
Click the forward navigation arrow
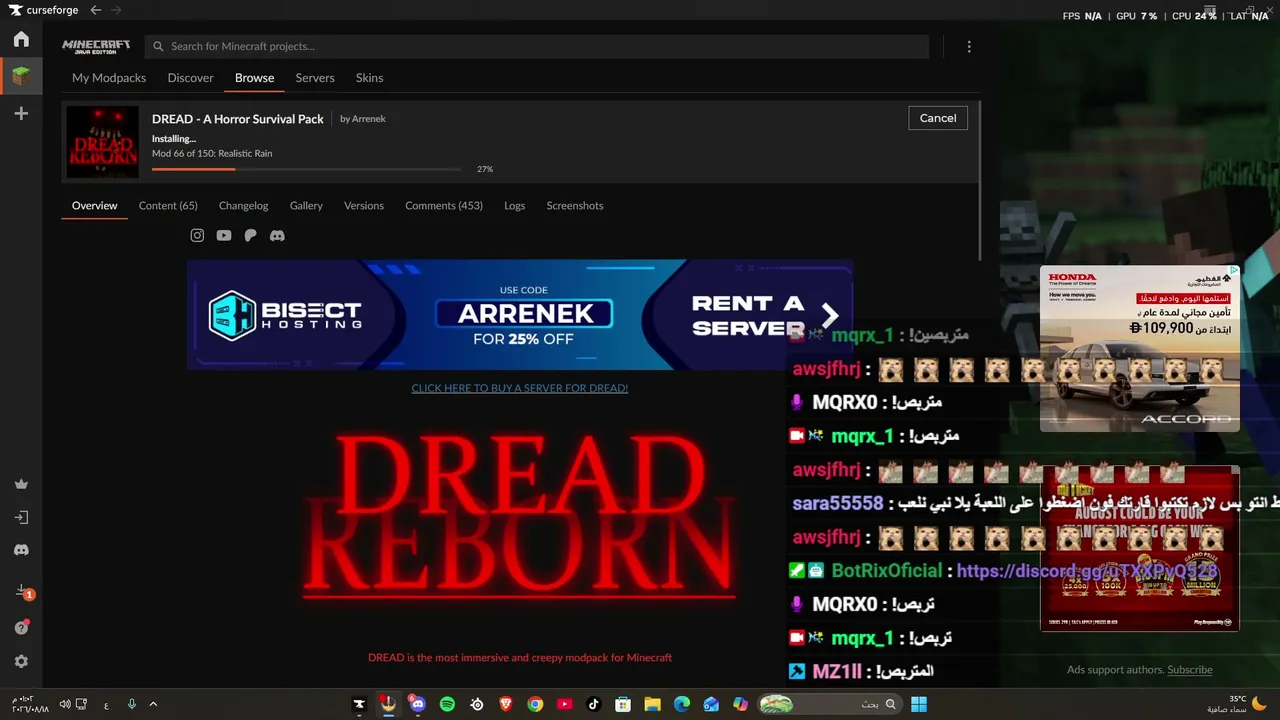[116, 10]
